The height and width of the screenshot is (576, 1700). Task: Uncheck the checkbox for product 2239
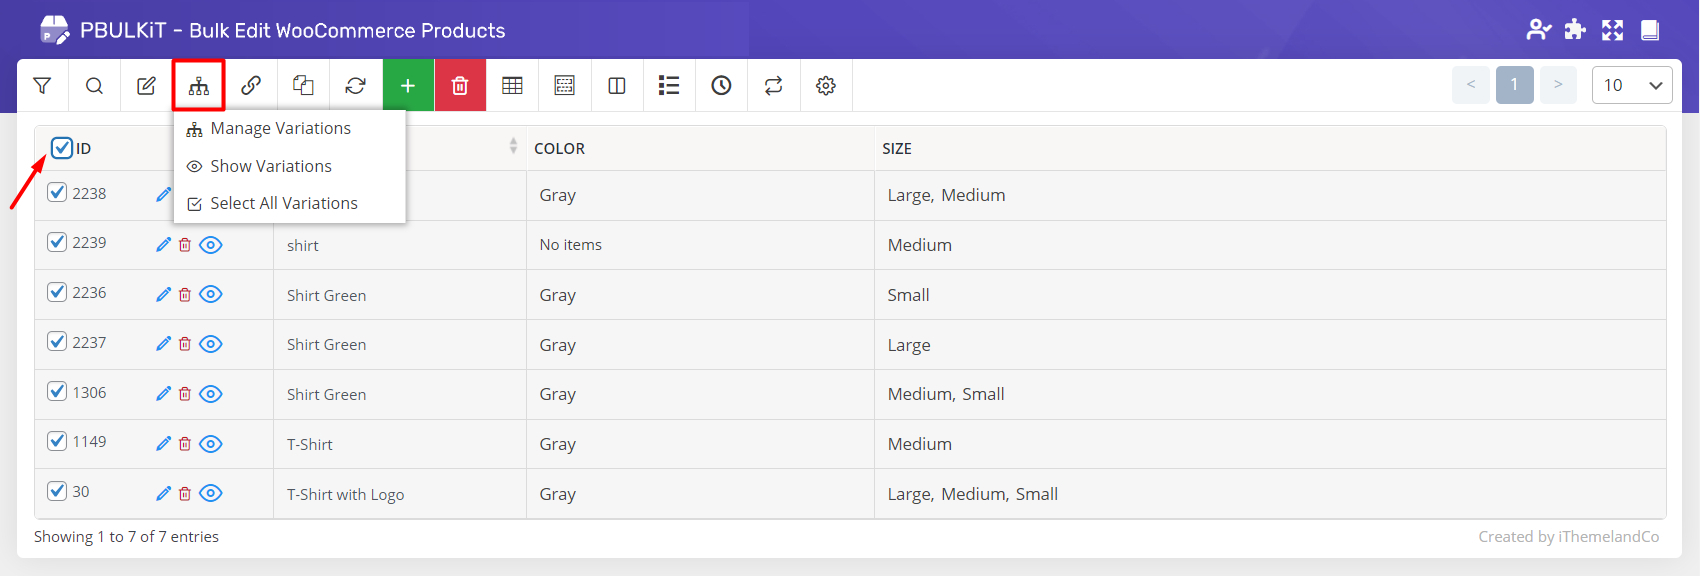pos(57,243)
